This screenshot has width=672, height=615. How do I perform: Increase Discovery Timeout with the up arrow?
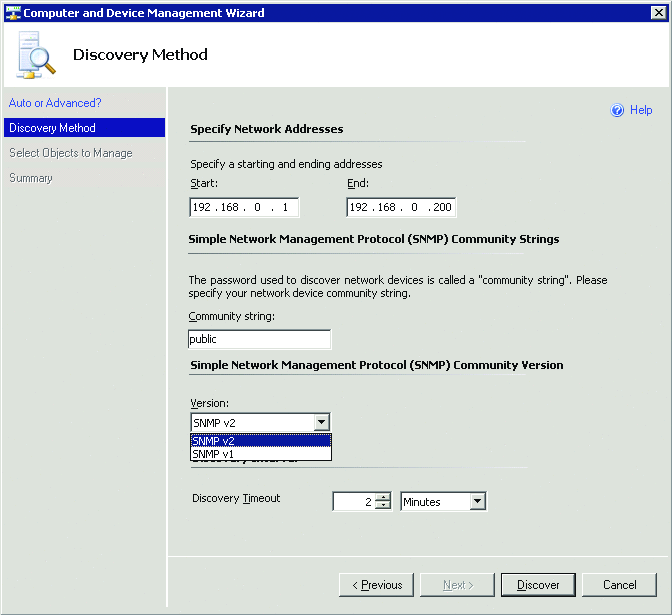[x=383, y=497]
